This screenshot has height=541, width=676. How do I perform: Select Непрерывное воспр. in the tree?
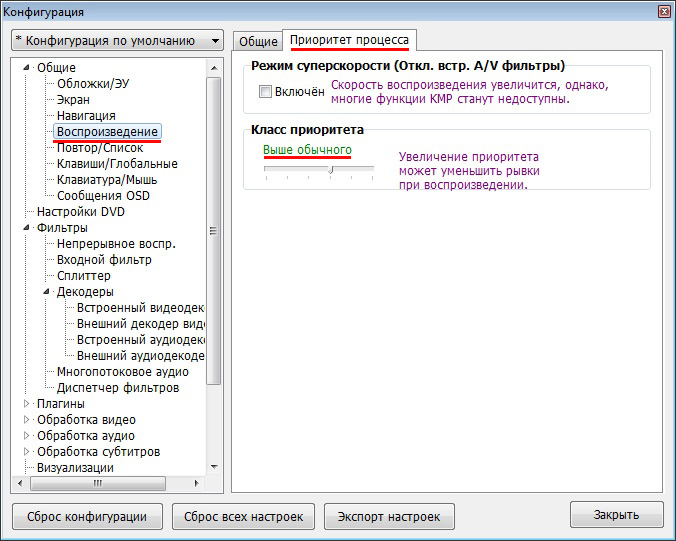[116, 244]
